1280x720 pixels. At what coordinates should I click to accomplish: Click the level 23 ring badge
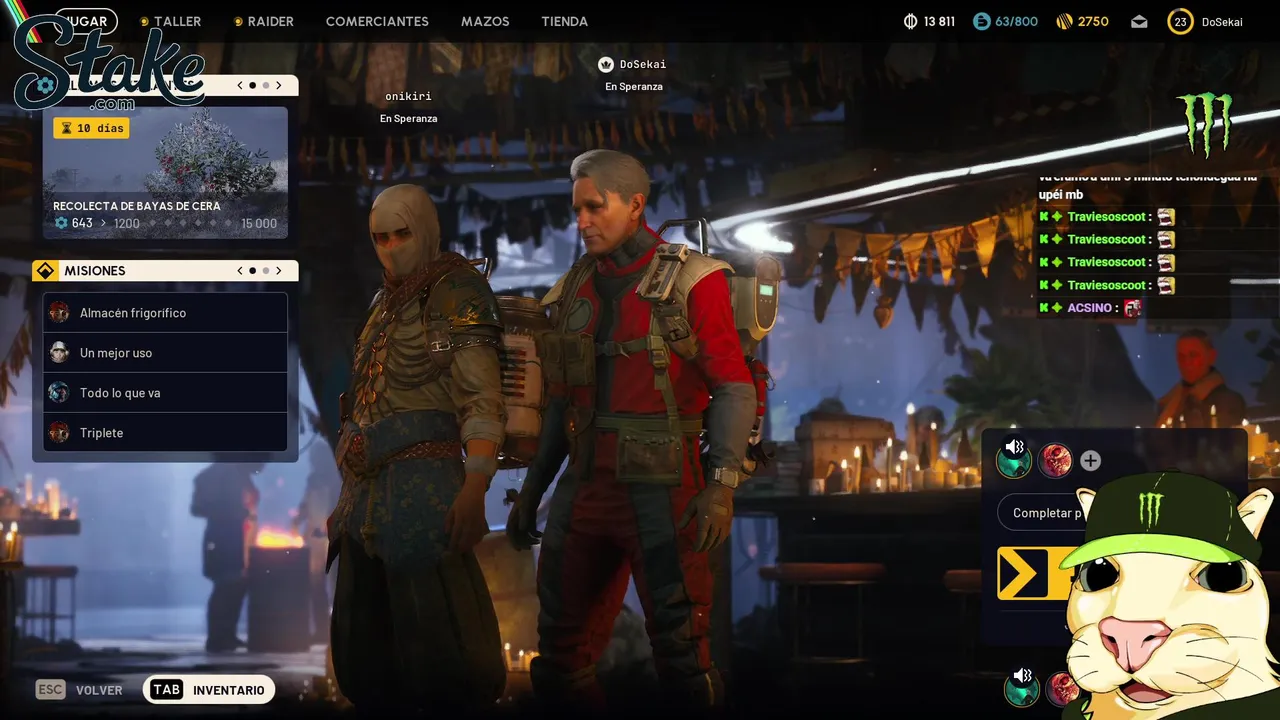1180,21
